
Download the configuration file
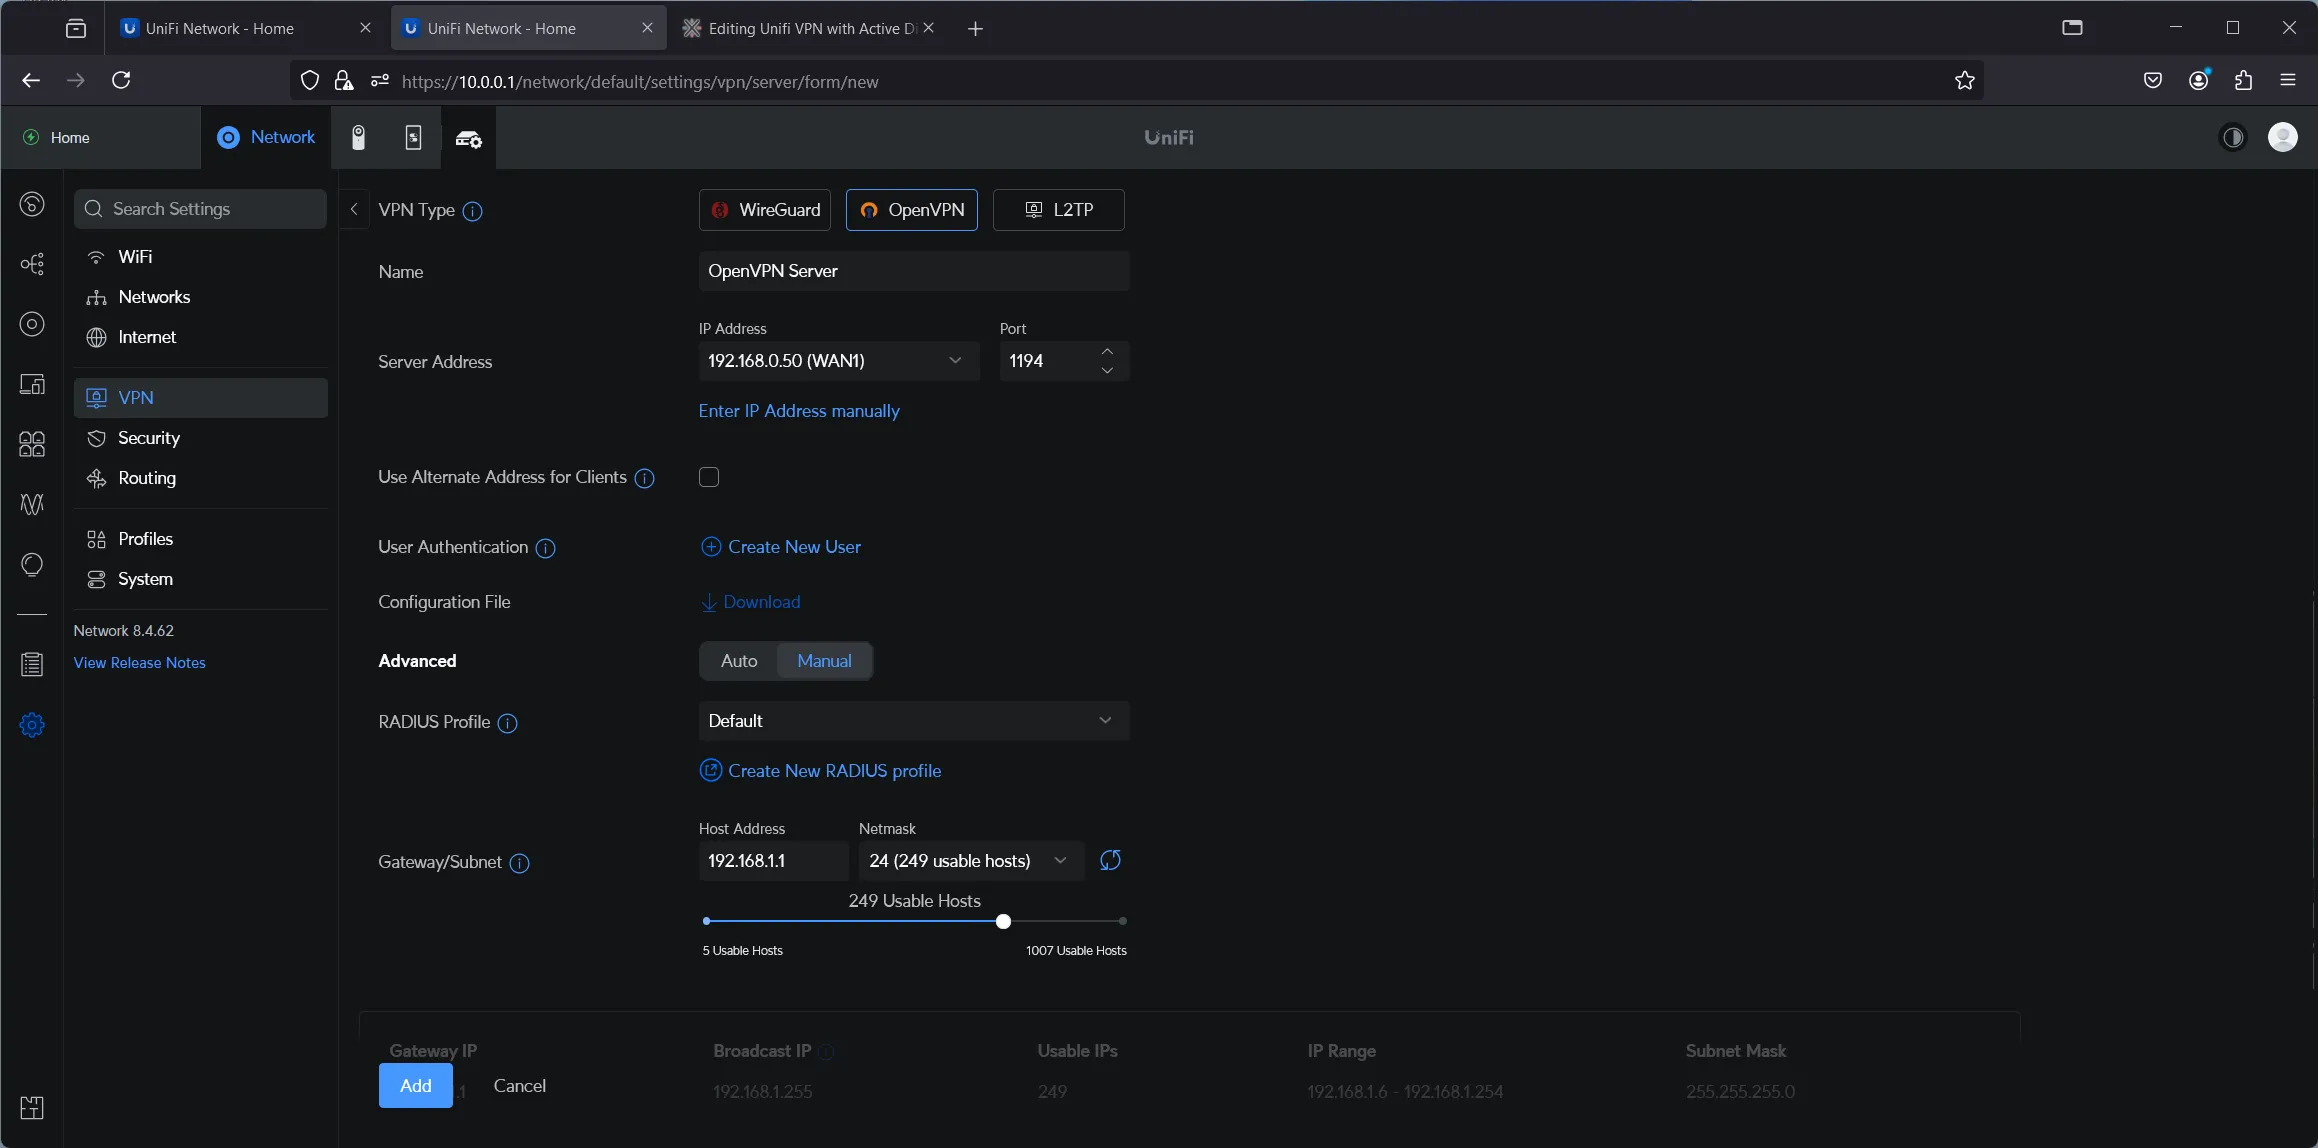point(750,602)
